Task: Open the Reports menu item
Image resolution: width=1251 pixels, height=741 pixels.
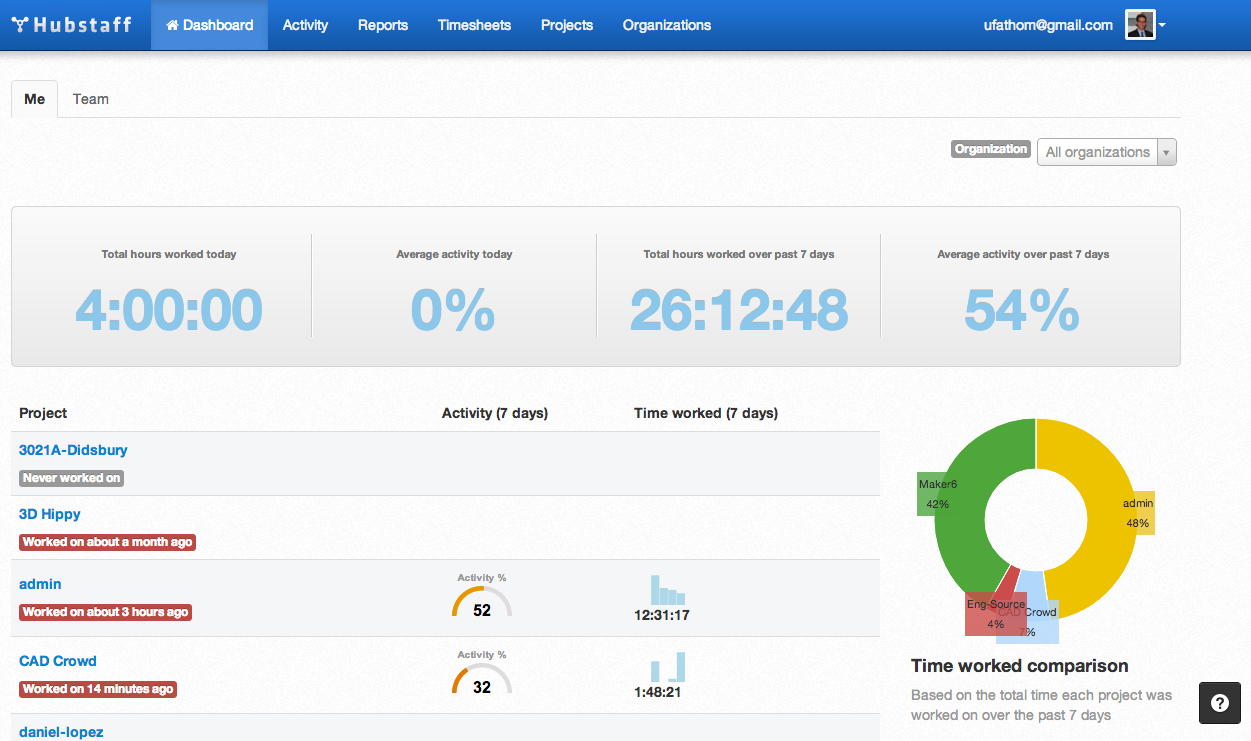Action: click(383, 25)
